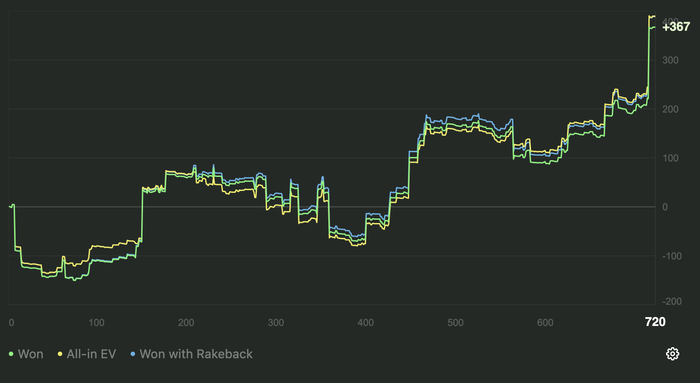Open the graph settings gear icon
Image resolution: width=700 pixels, height=383 pixels.
tap(672, 354)
